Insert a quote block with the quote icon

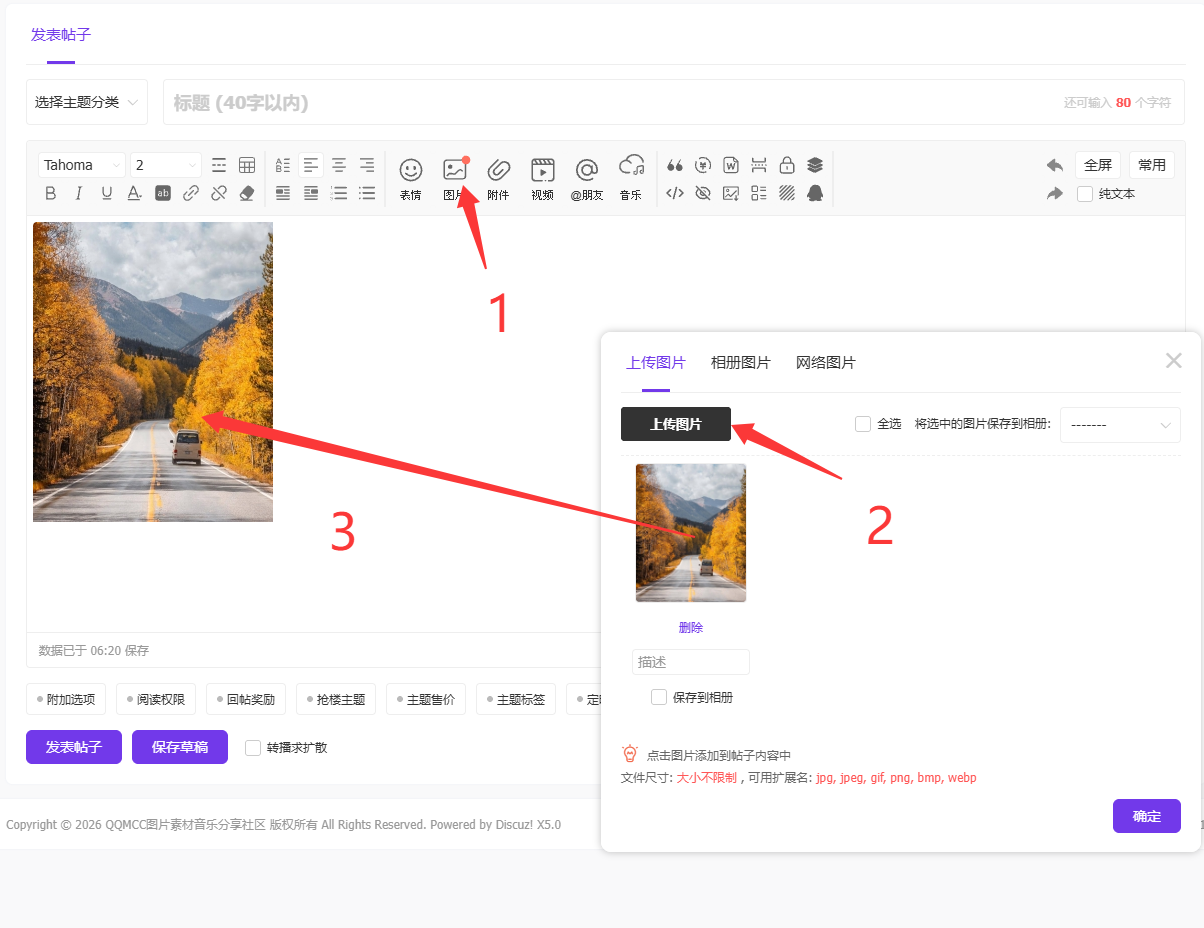pyautogui.click(x=675, y=165)
